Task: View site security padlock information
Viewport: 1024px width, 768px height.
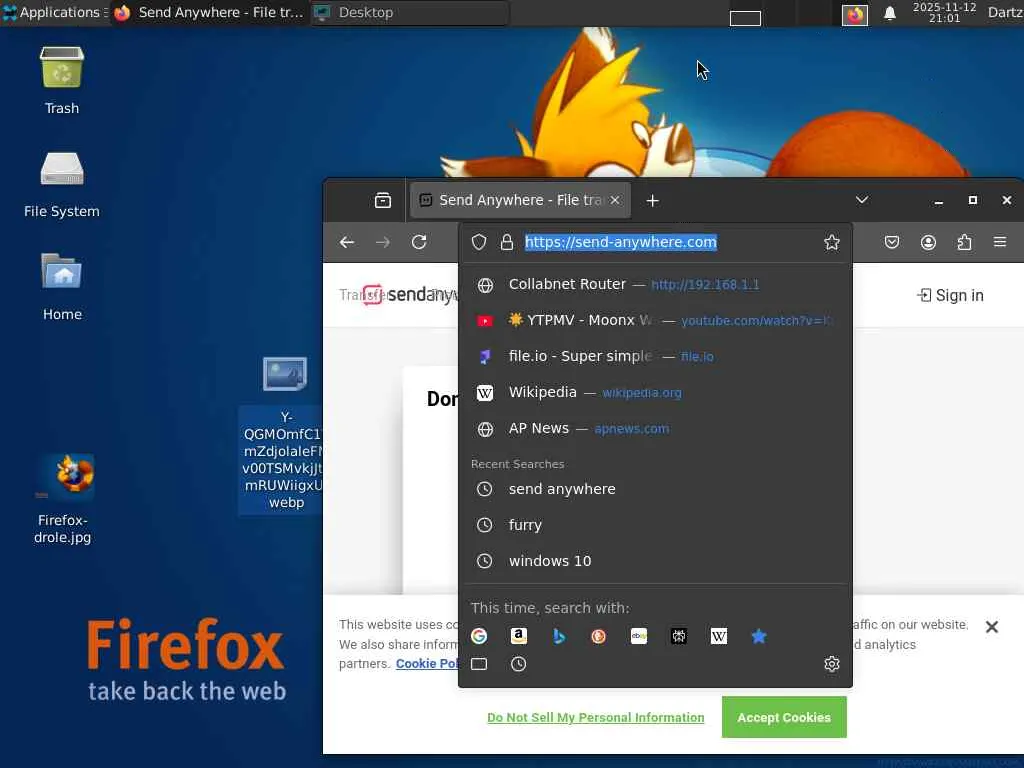Action: [x=507, y=242]
